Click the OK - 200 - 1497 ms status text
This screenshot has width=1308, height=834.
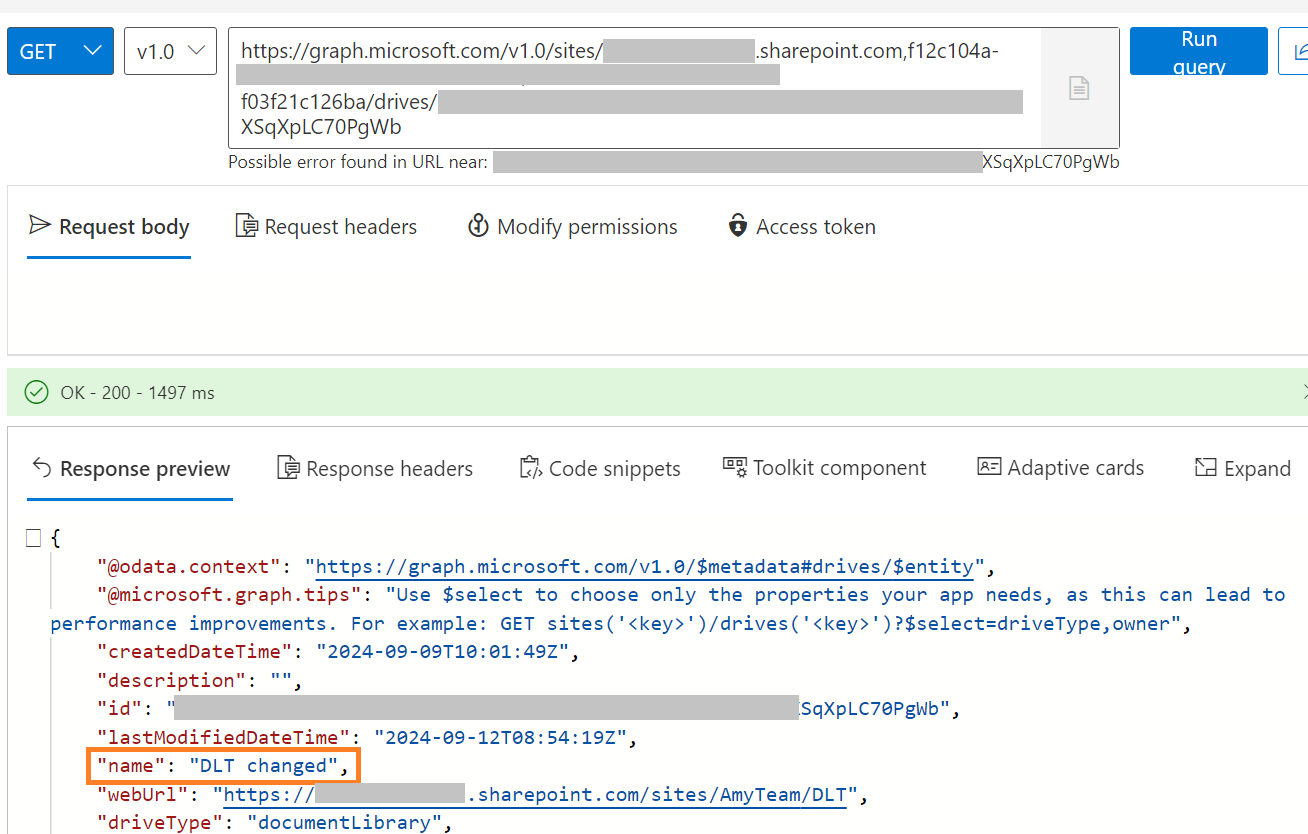pos(137,393)
